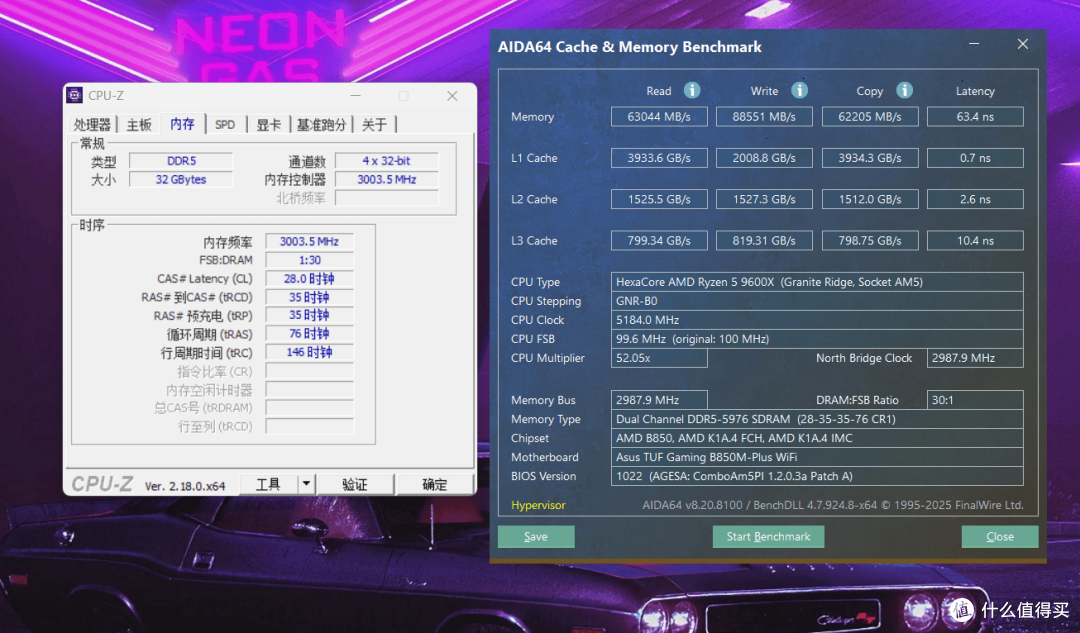
Task: Click the 工具 button in CPU-Z
Action: click(x=269, y=484)
